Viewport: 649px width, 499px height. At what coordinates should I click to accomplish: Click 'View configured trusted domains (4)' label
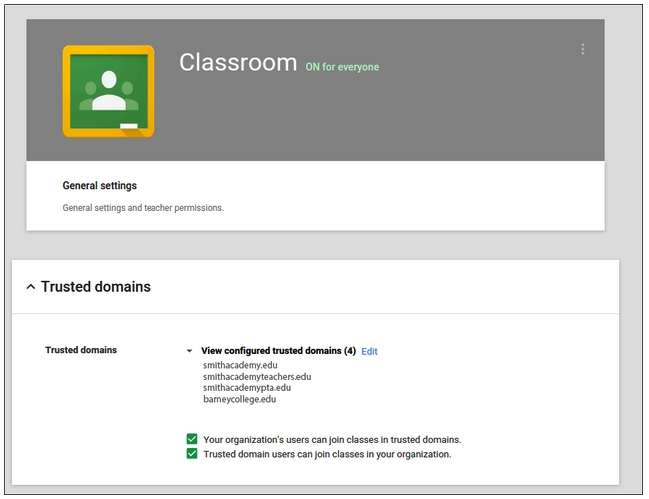coord(279,351)
